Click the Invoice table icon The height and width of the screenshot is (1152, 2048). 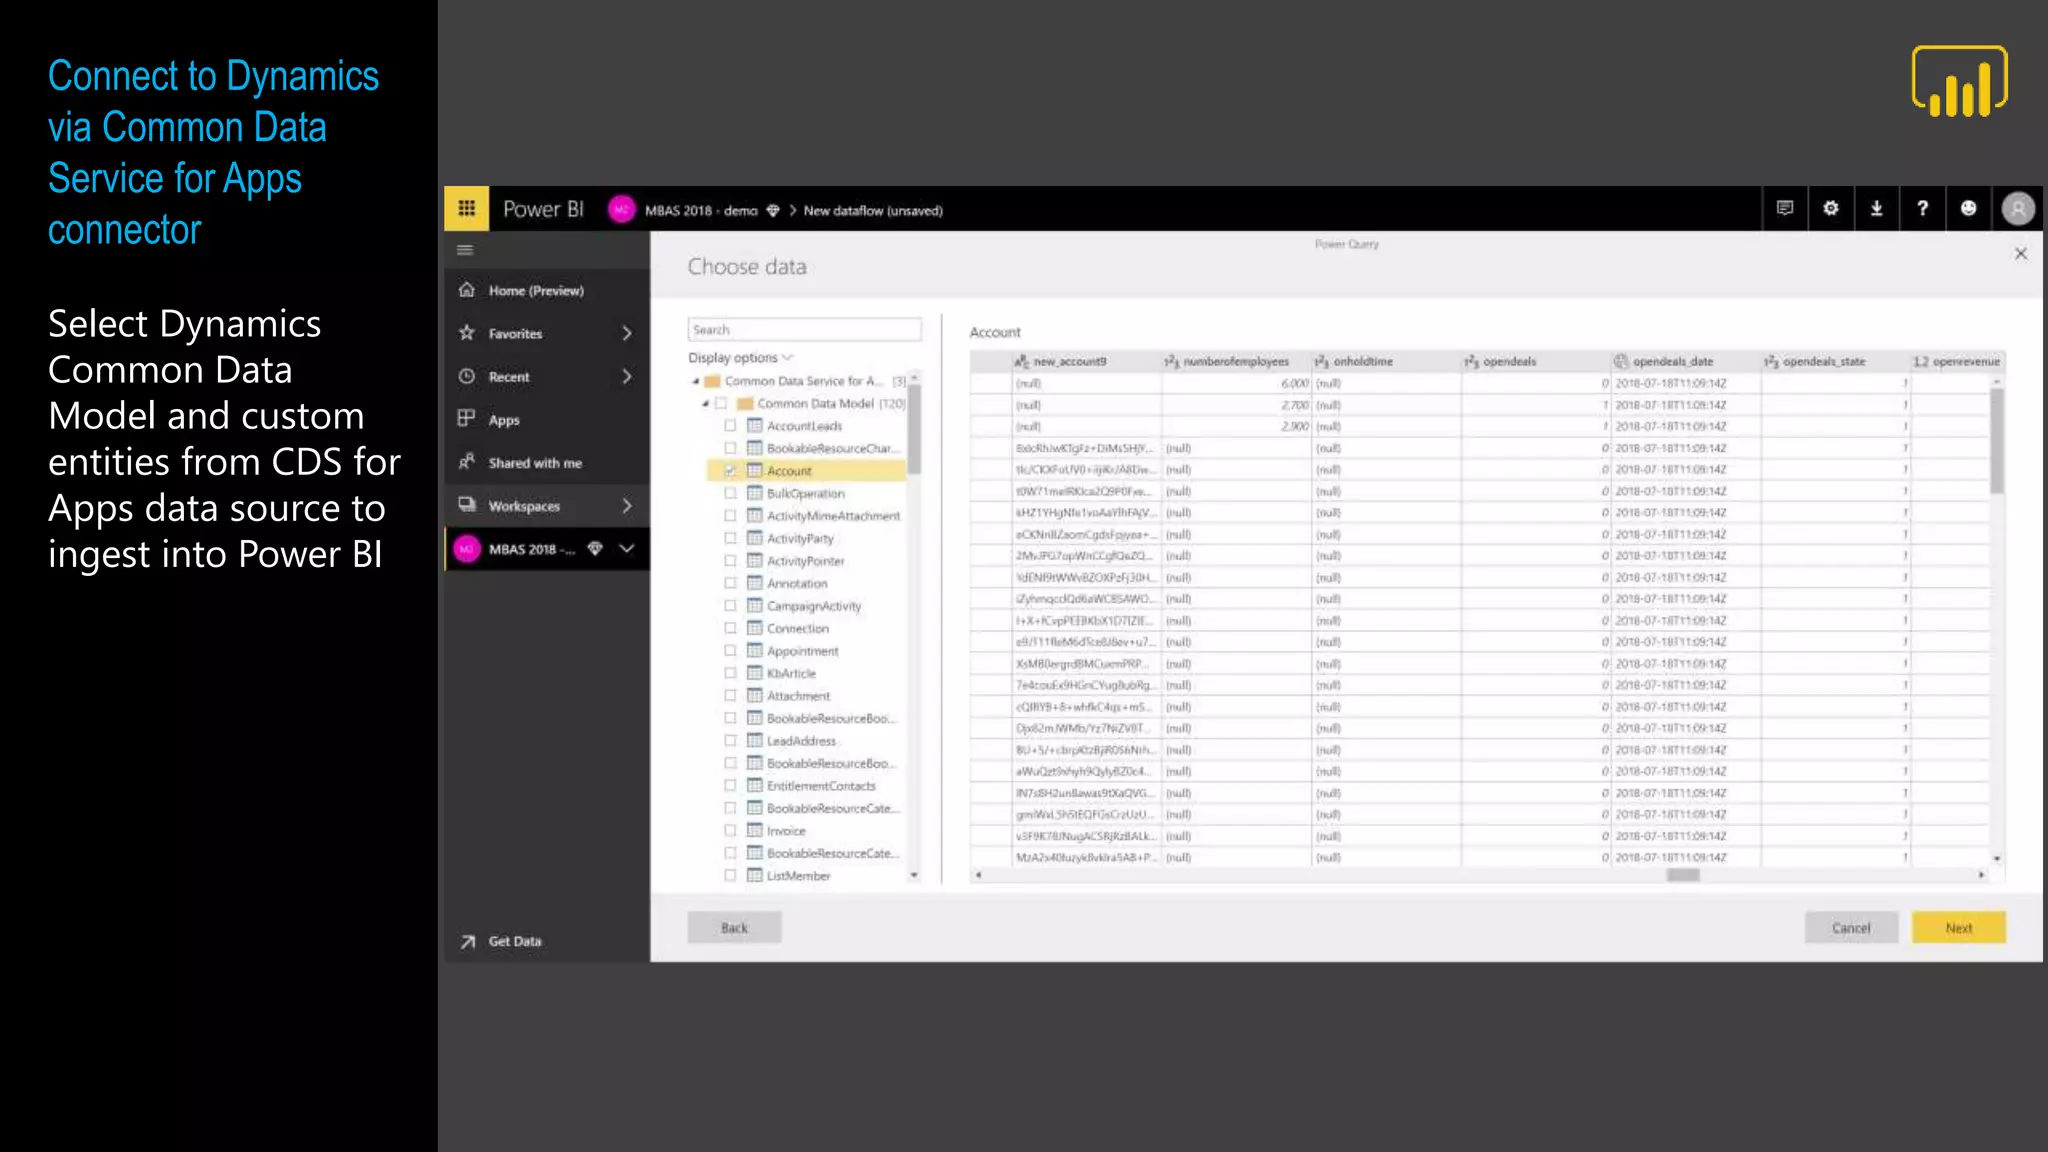[755, 831]
